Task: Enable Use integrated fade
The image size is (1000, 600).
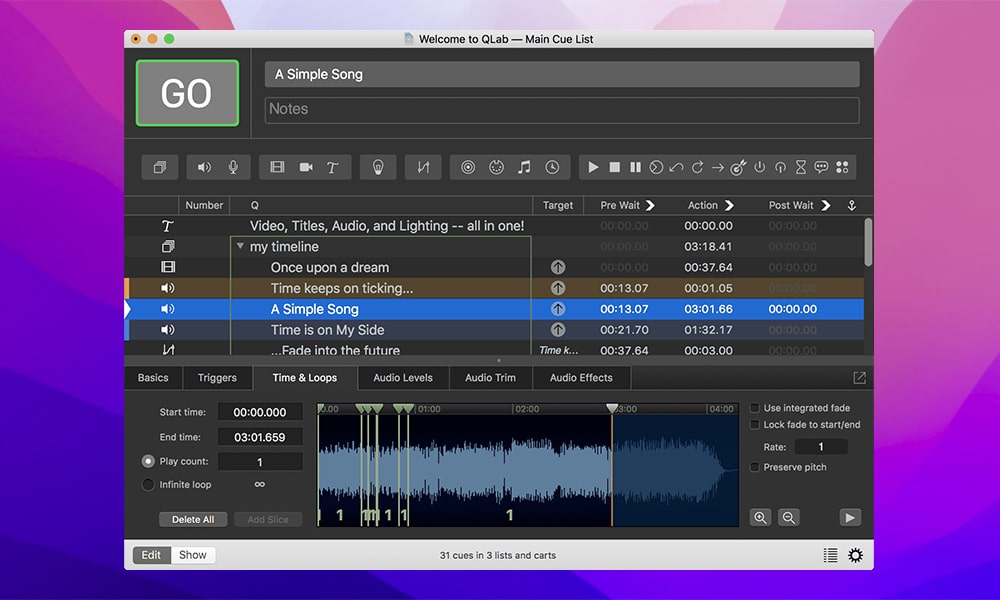Action: (756, 408)
